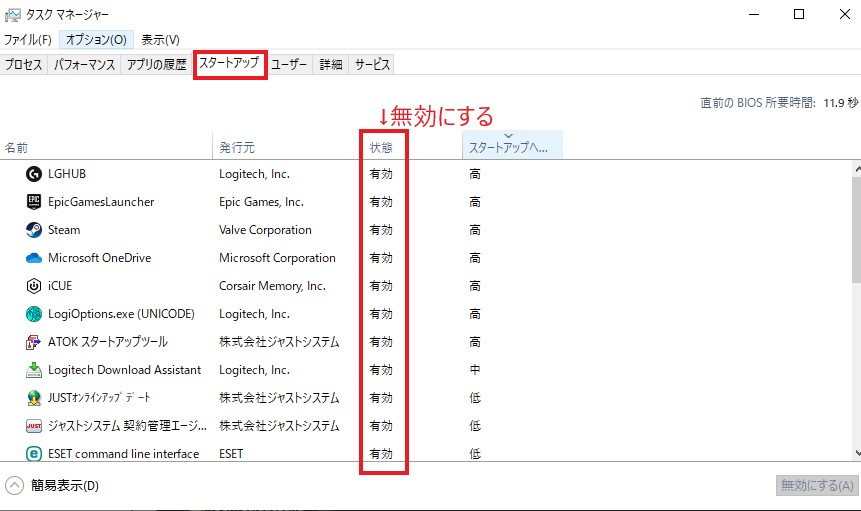
Task: Sort by the 名前 column header
Action: pos(105,147)
